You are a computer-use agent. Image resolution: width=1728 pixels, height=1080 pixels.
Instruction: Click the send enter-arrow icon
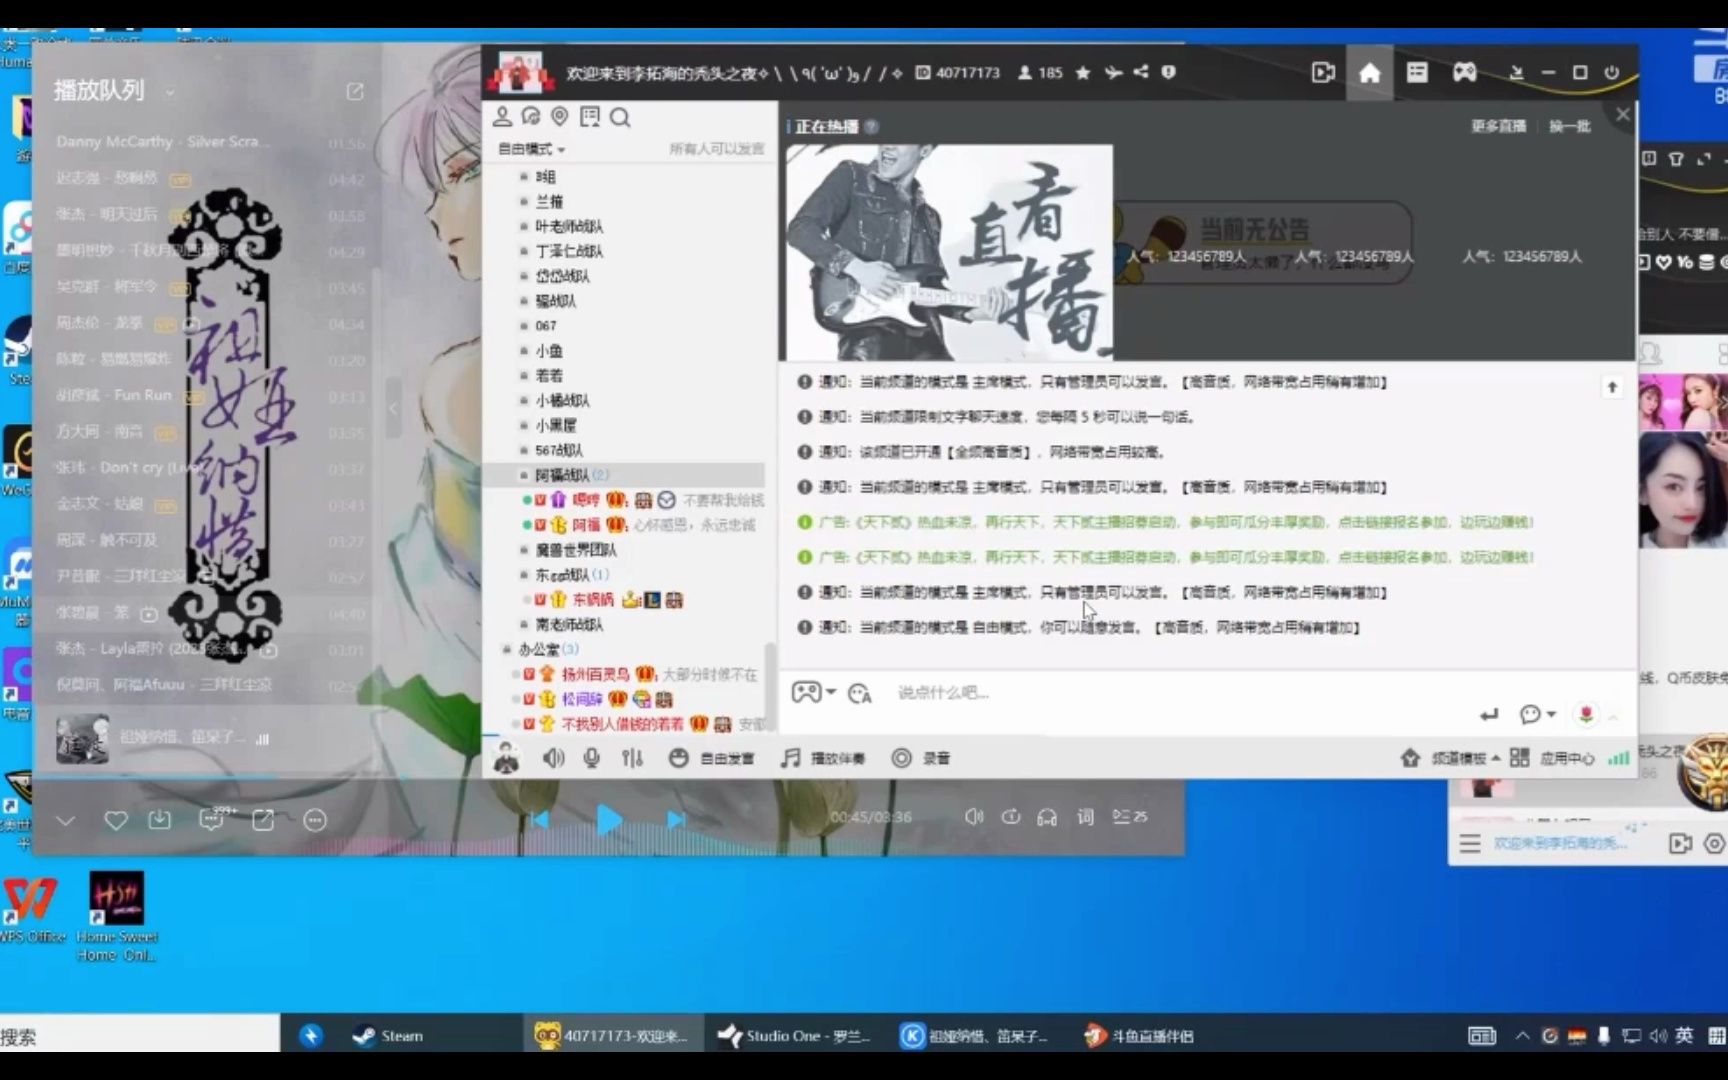[x=1489, y=714]
